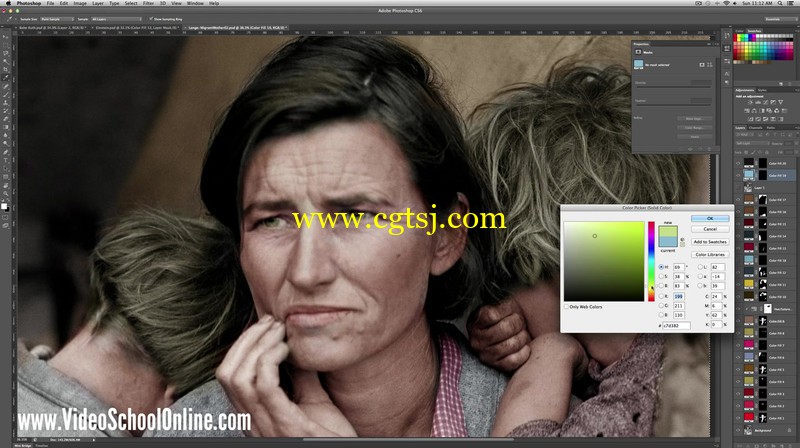The width and height of the screenshot is (800, 448).
Task: Add an Exposure adjustment
Action: [773, 102]
